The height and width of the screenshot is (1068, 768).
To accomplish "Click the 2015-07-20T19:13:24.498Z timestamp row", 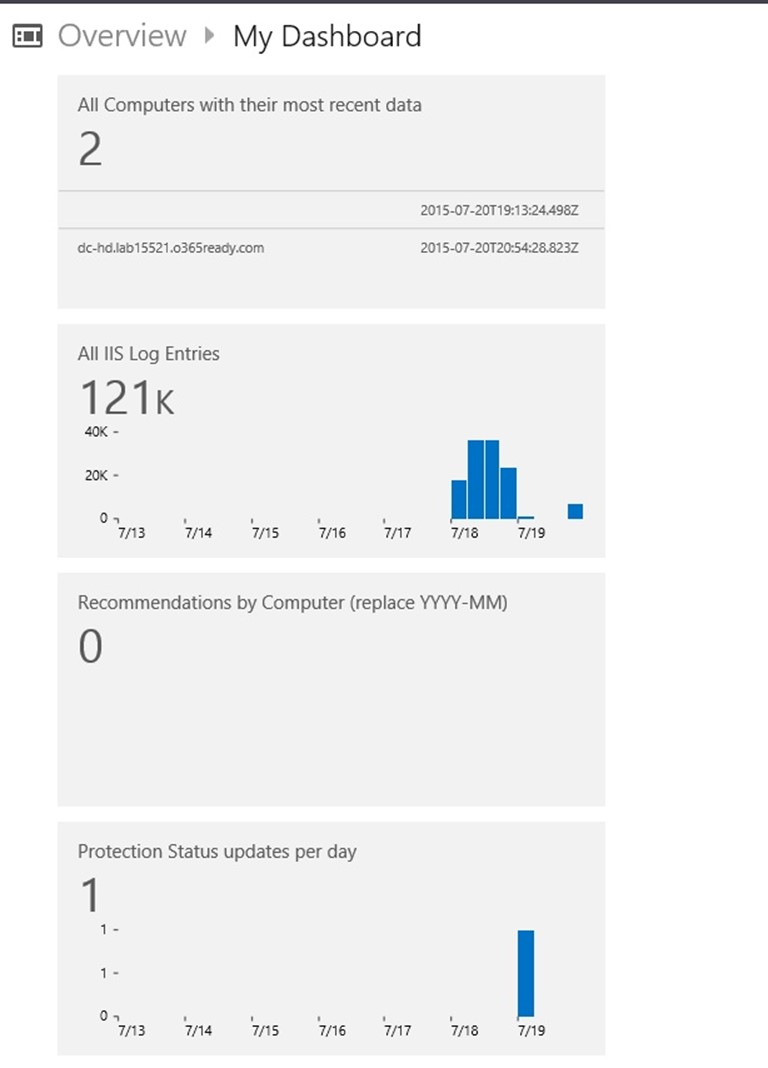I will (498, 211).
